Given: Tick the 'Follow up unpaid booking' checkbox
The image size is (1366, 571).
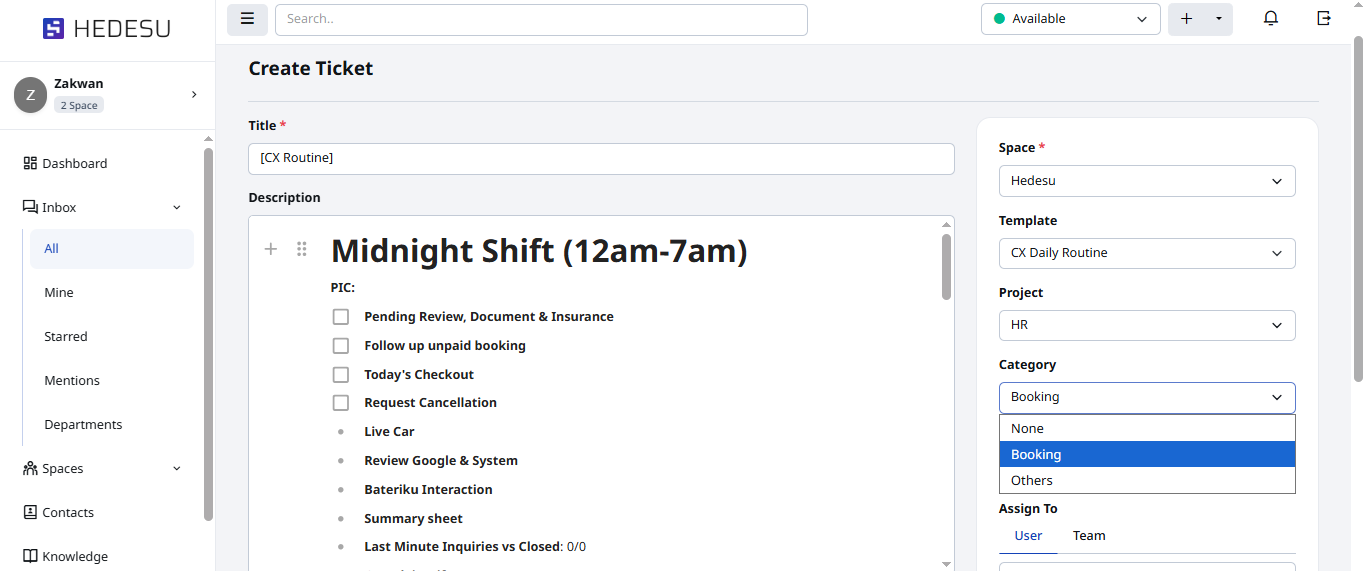Looking at the screenshot, I should coord(341,346).
